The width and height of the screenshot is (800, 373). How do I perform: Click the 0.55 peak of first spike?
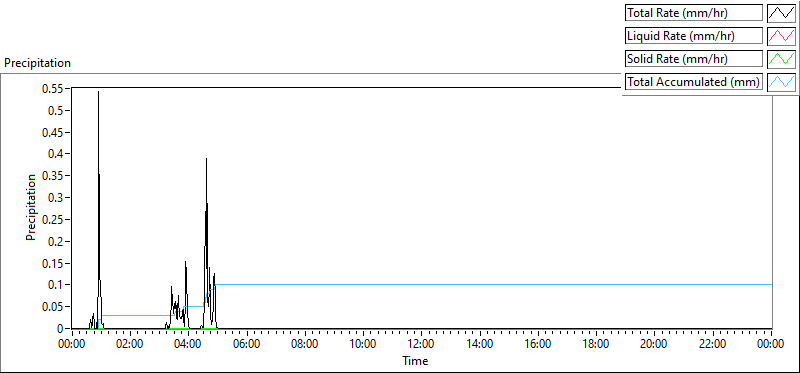coord(98,92)
